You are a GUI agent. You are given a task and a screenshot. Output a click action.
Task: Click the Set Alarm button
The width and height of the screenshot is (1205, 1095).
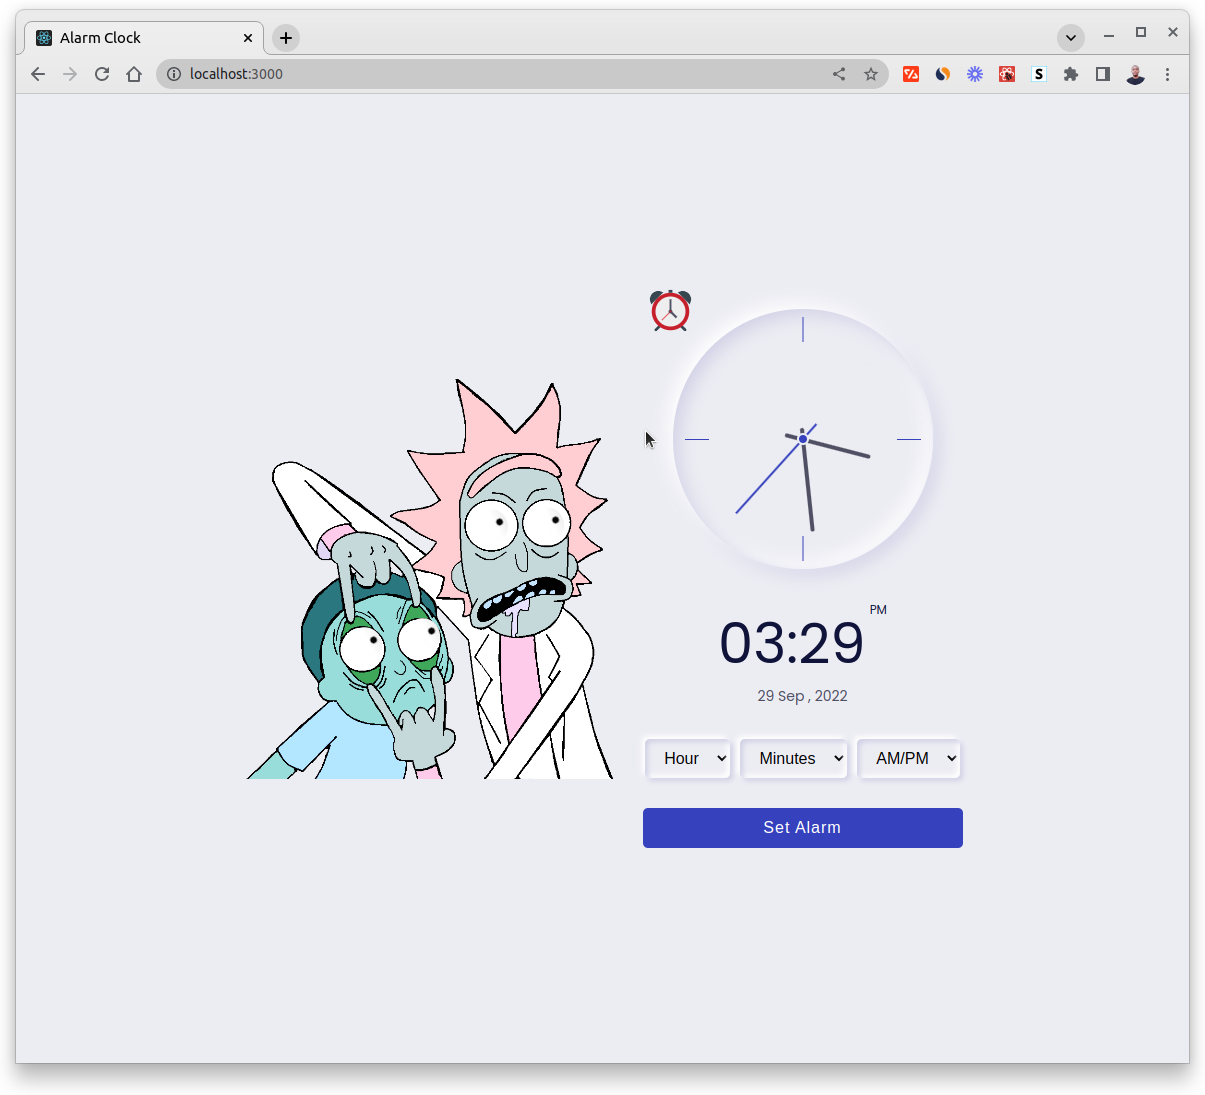[803, 828]
